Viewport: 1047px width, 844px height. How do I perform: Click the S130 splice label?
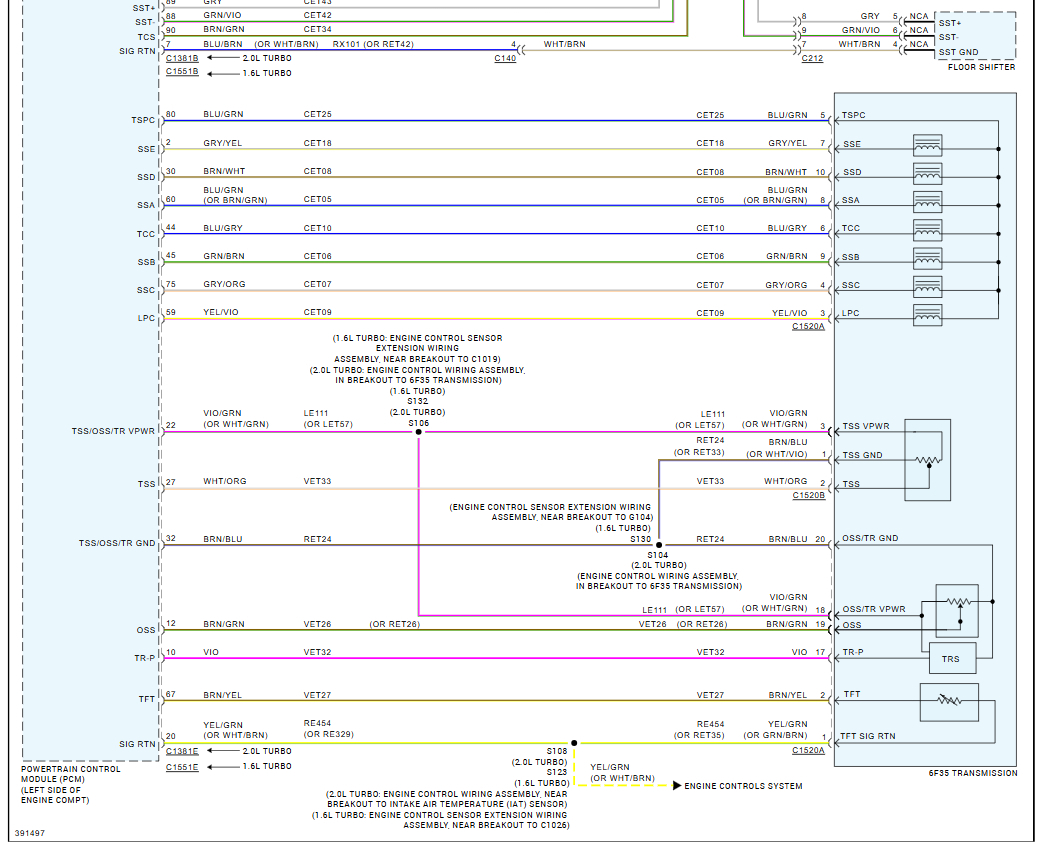(640, 539)
